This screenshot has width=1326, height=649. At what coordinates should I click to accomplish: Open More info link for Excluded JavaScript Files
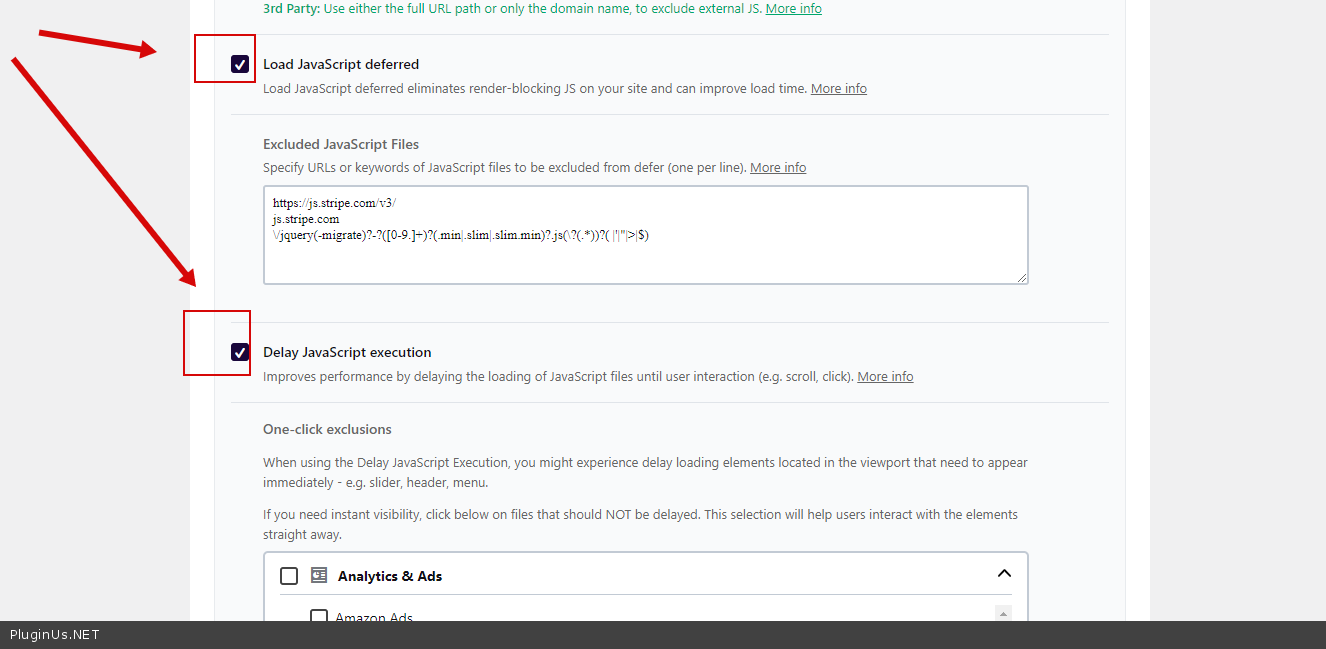tap(778, 167)
